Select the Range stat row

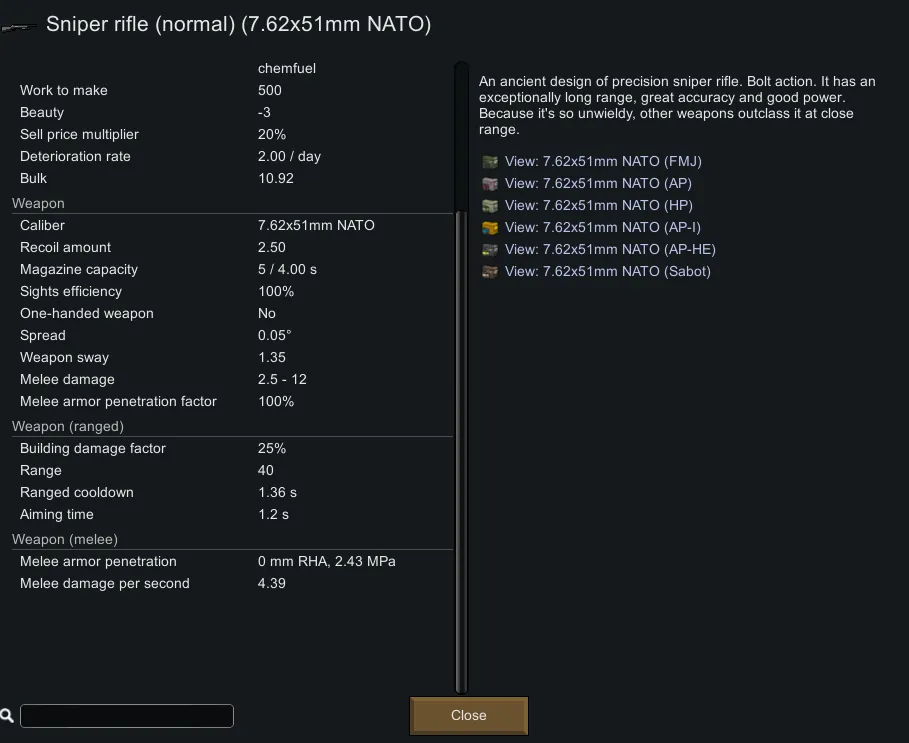click(x=230, y=471)
